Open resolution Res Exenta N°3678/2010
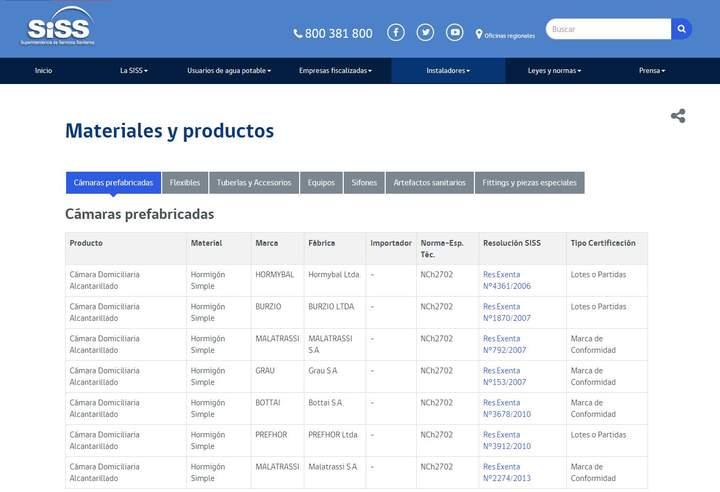This screenshot has width=720, height=492. pos(506,408)
